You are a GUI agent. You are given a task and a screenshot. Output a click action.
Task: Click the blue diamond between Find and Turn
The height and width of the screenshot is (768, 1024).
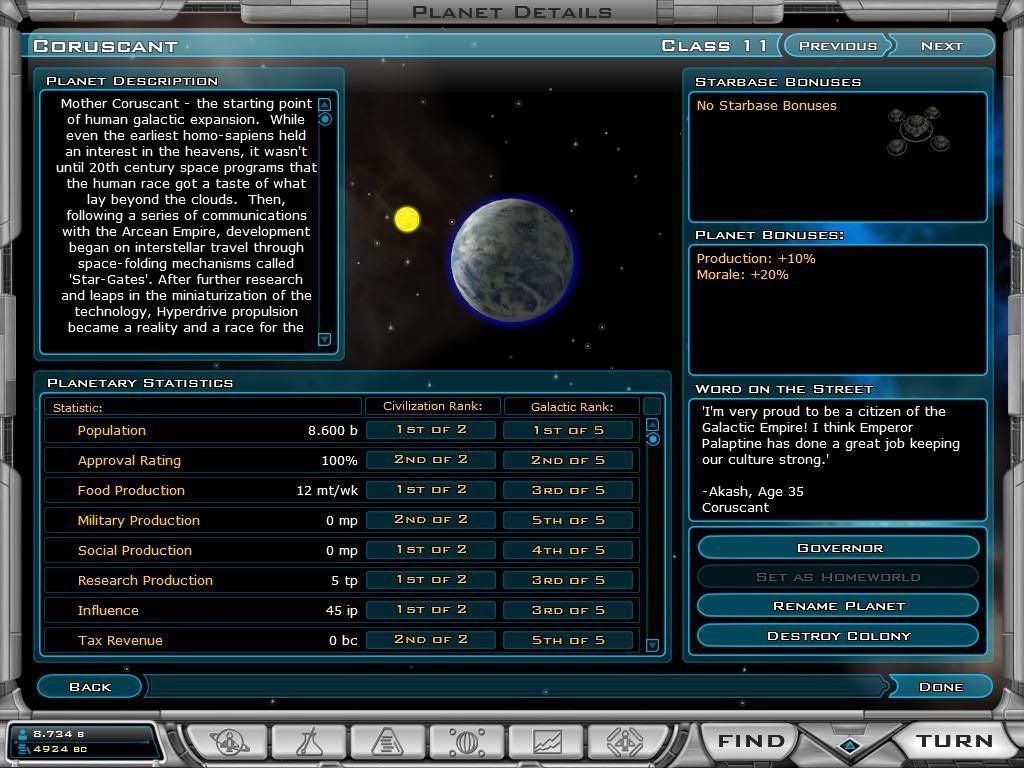[x=849, y=745]
